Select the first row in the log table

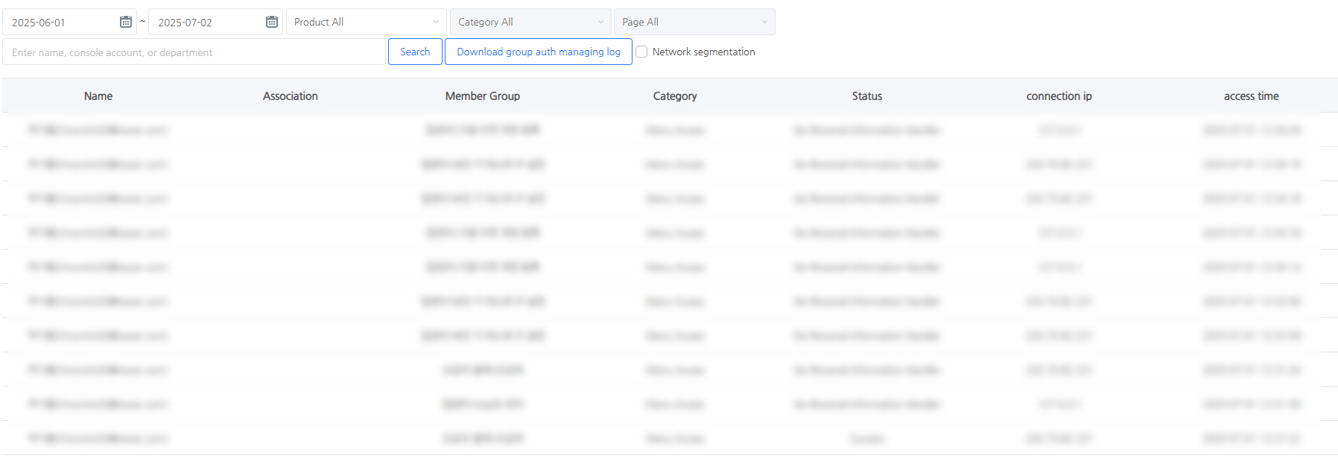click(x=668, y=130)
